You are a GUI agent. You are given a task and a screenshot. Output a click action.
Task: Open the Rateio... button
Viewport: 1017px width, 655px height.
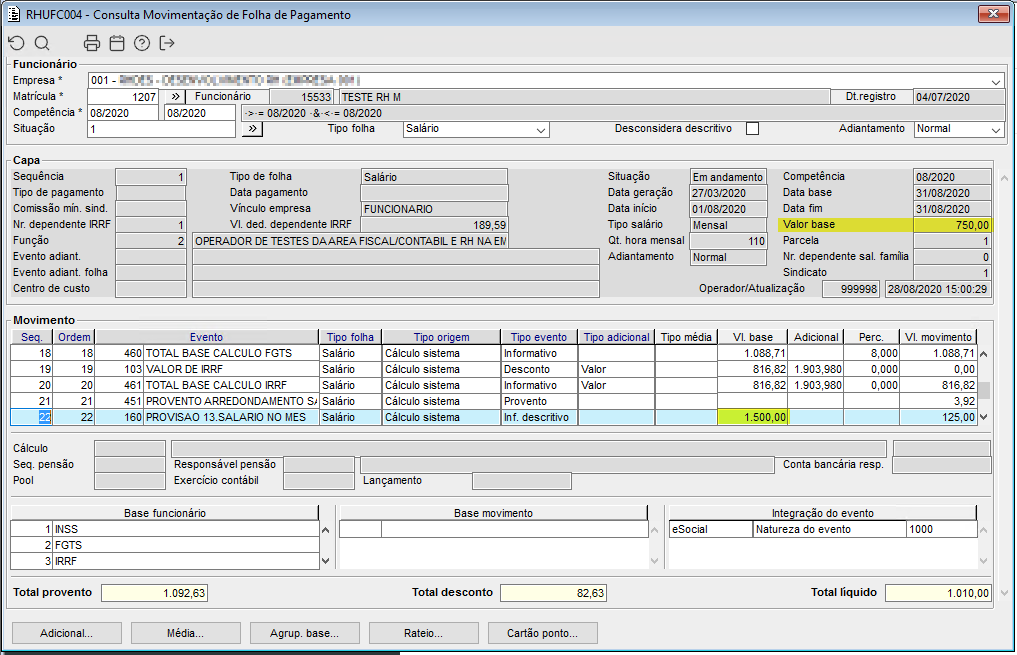(424, 633)
